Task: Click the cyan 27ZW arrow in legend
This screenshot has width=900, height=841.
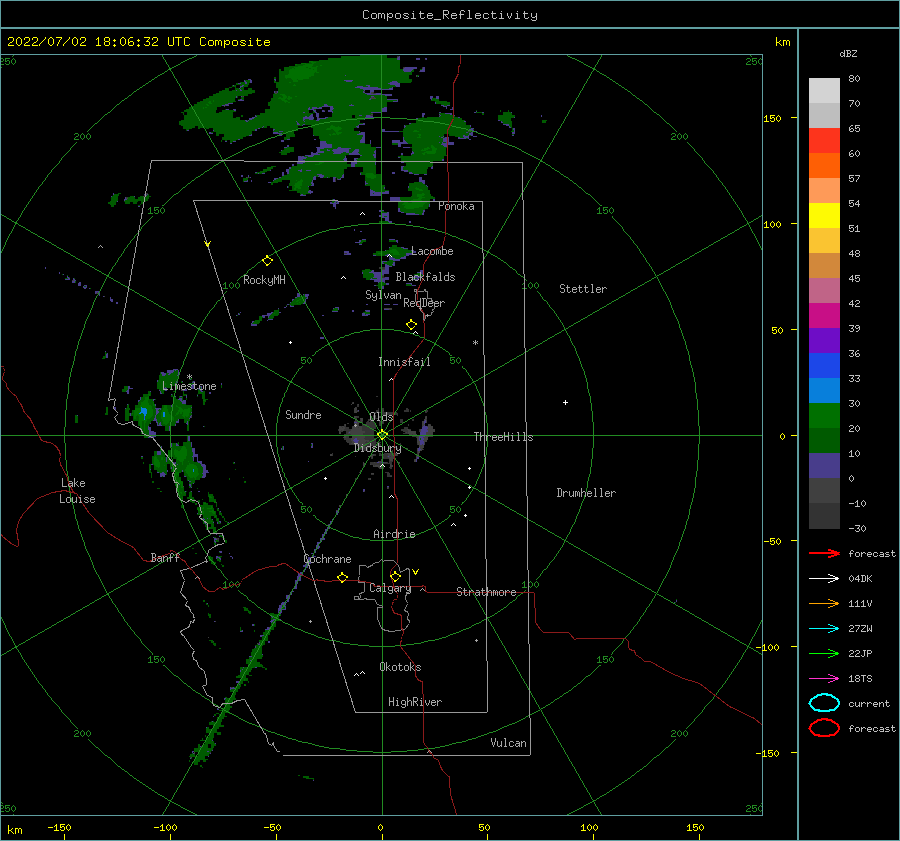Action: tap(824, 629)
